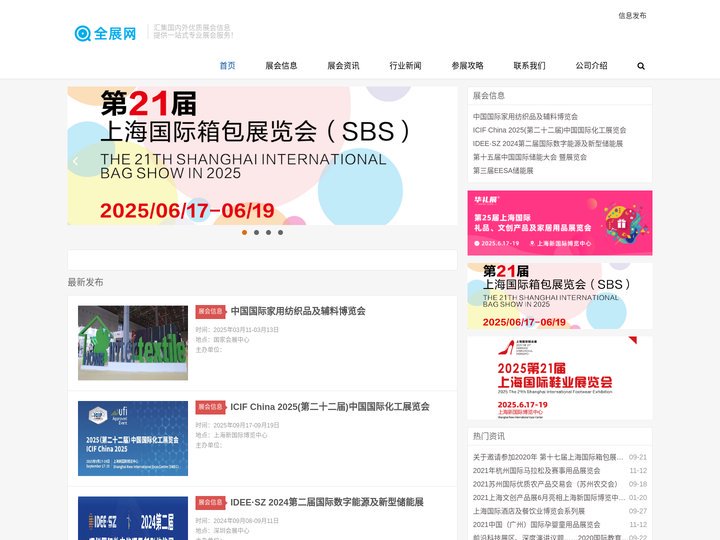Open news 关于邀请参加2020年第十七届上海国际箱包展
The width and height of the screenshot is (720, 540).
(548, 457)
